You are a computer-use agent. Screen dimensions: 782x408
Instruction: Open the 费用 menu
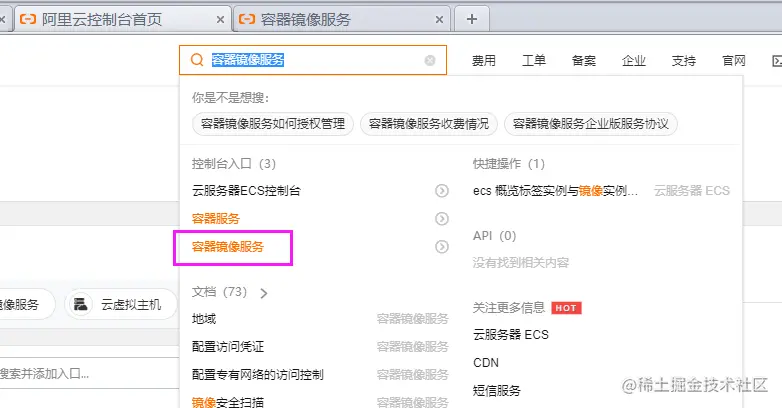click(484, 60)
